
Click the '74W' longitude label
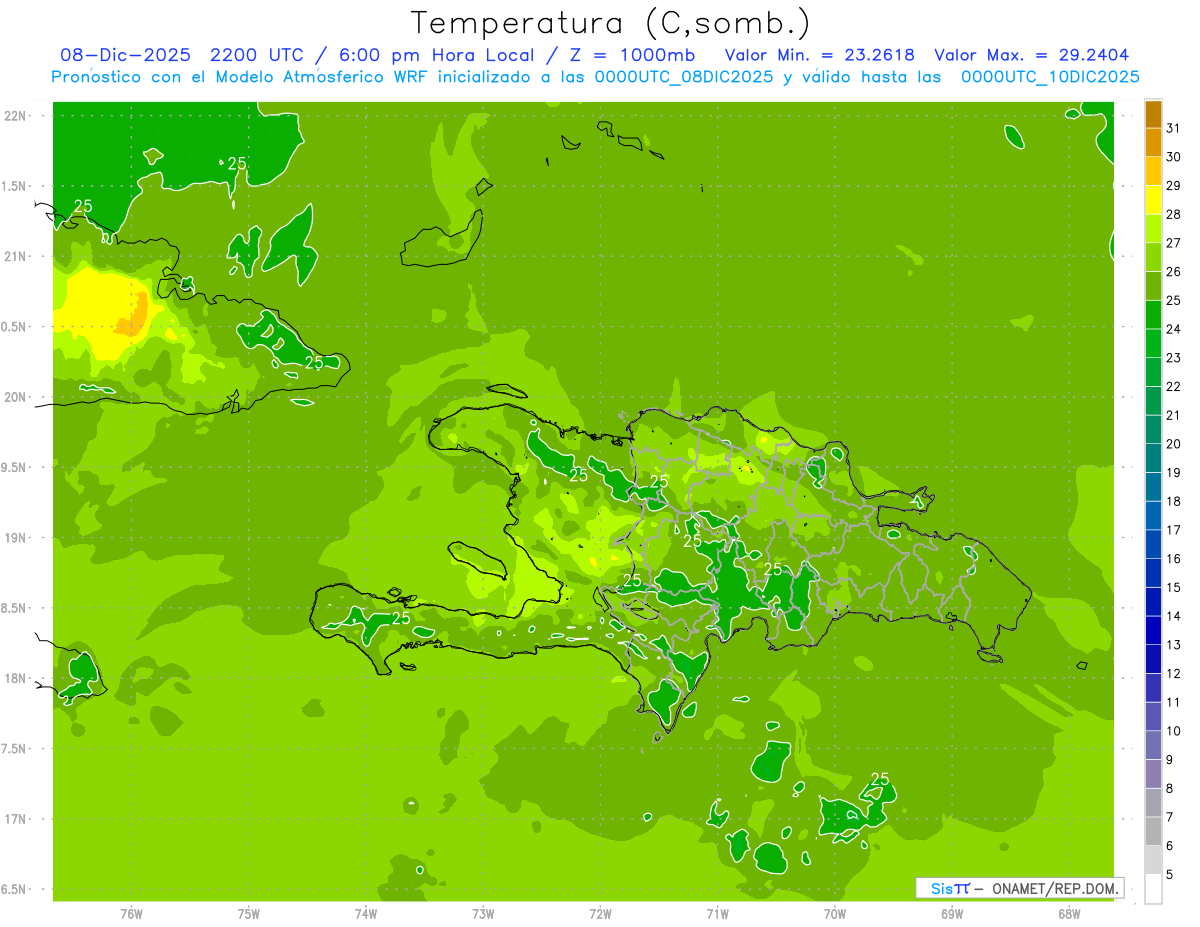[366, 913]
